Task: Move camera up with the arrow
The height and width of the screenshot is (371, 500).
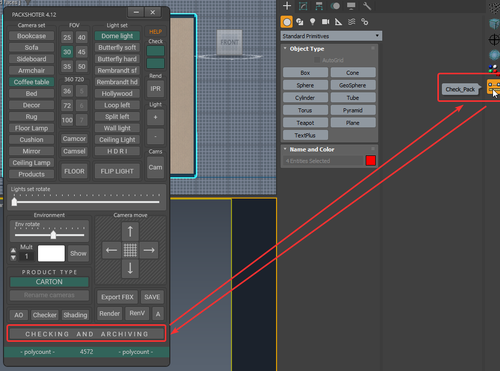Action: point(130,232)
